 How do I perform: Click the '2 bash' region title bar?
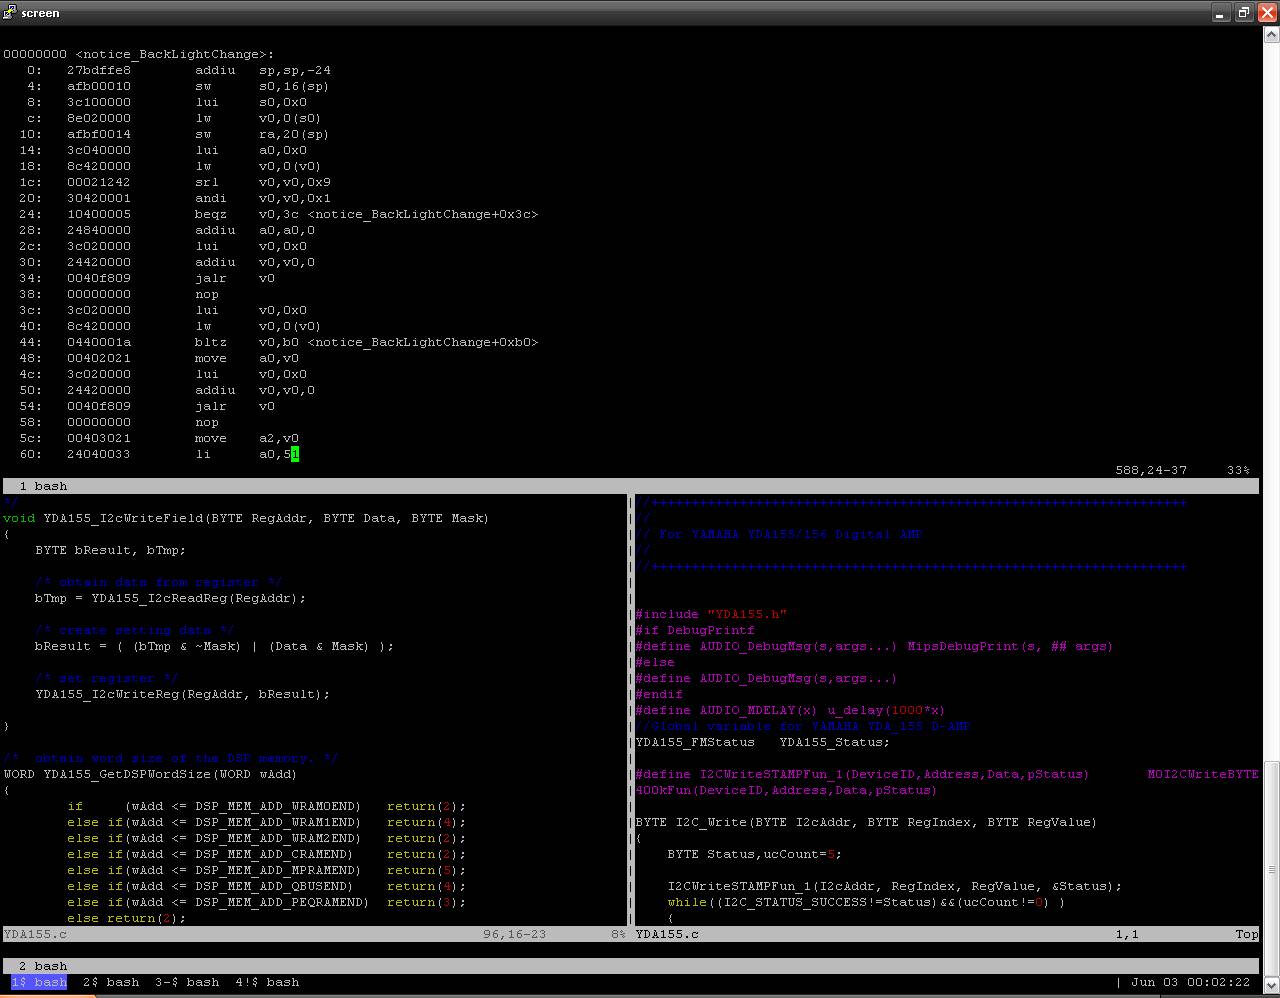pyautogui.click(x=43, y=965)
